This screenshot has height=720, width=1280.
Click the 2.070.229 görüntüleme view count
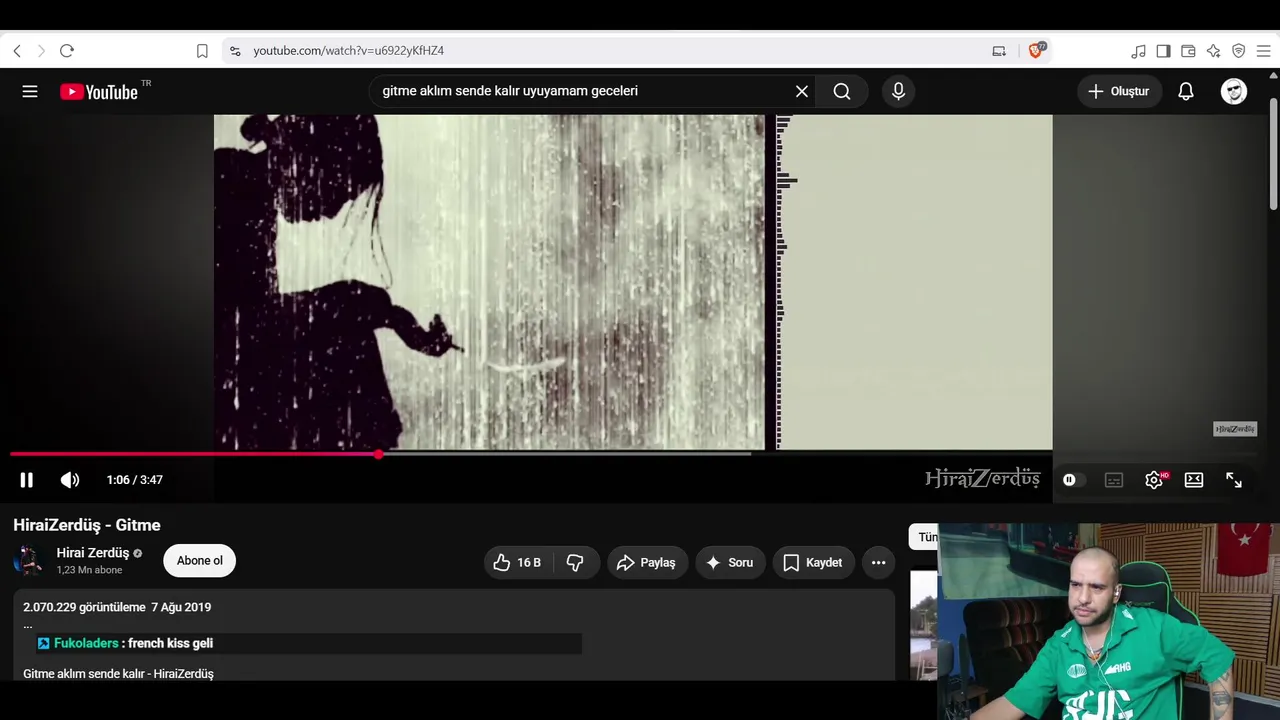[84, 607]
